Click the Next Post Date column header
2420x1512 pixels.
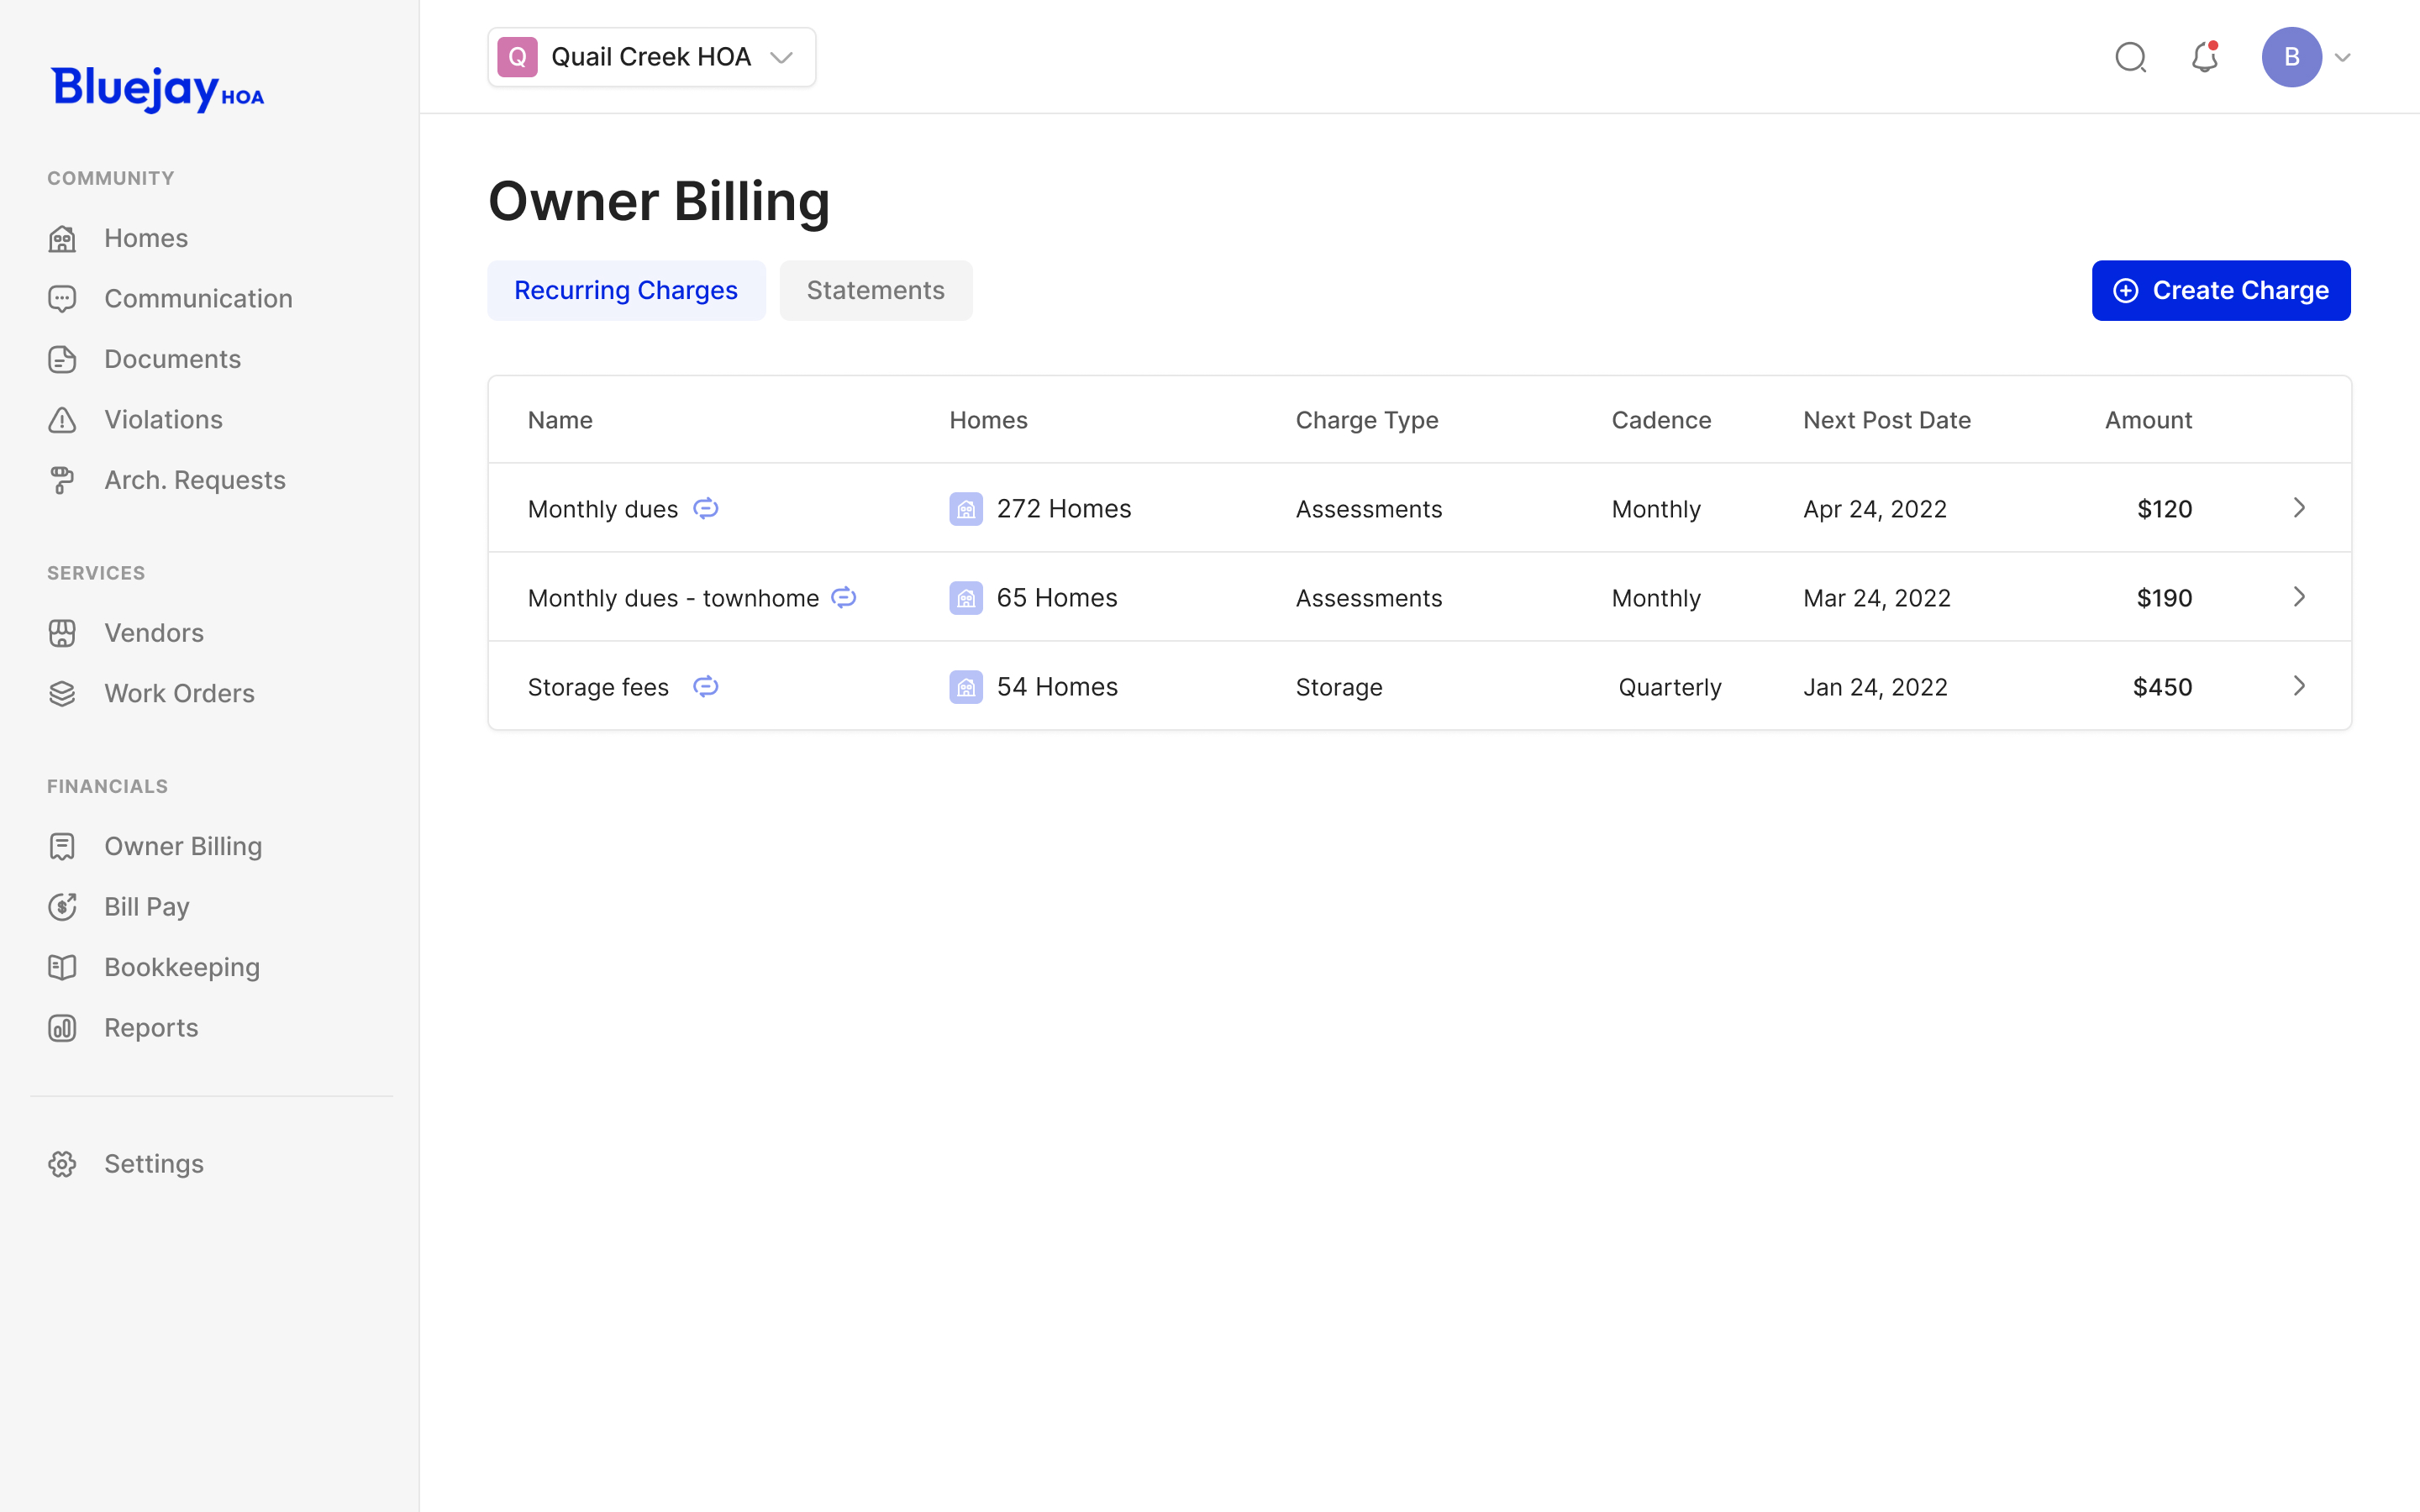[1887, 420]
